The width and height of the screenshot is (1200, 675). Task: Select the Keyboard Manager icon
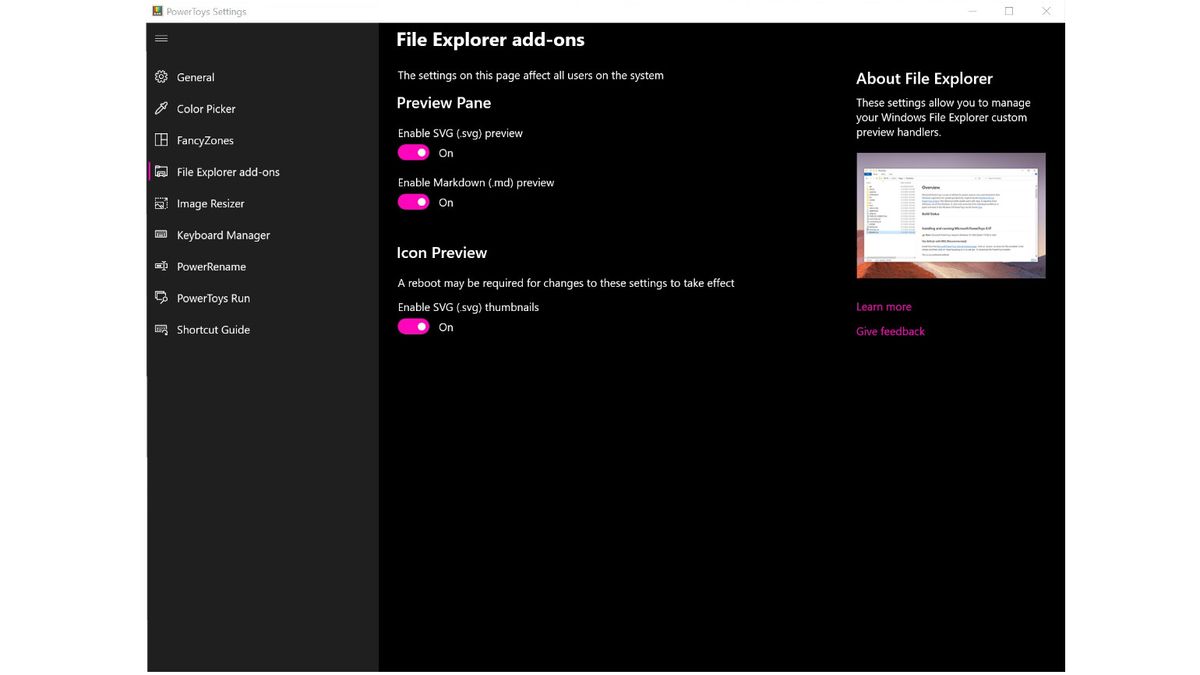[160, 235]
